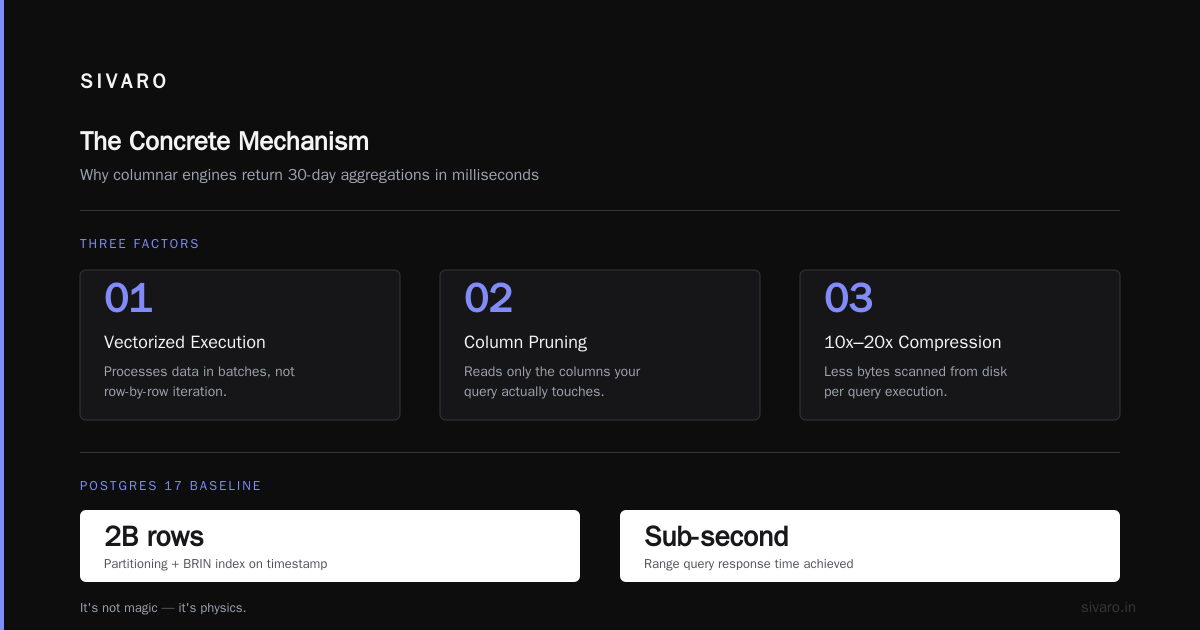Open the Column Pruning card title

click(525, 342)
